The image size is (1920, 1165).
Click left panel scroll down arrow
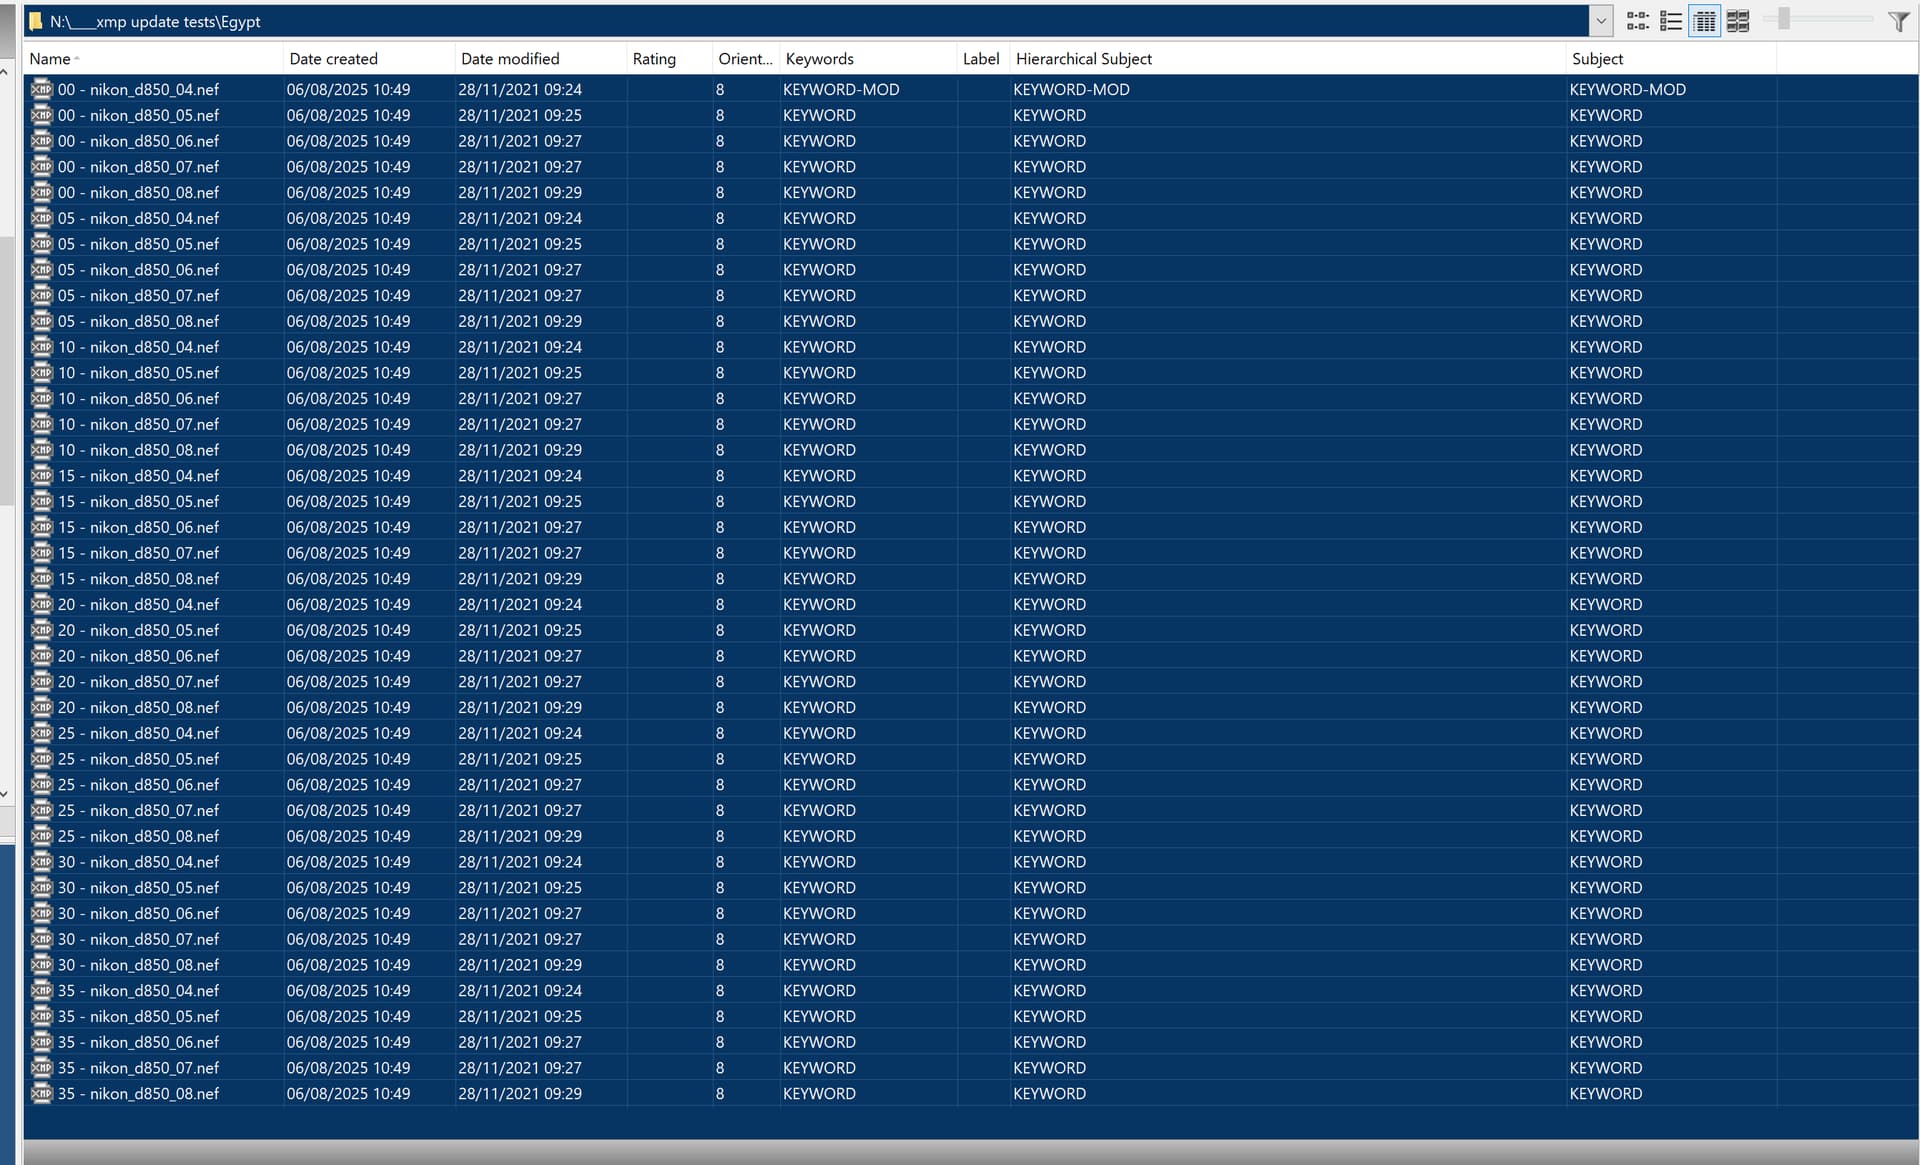click(5, 794)
